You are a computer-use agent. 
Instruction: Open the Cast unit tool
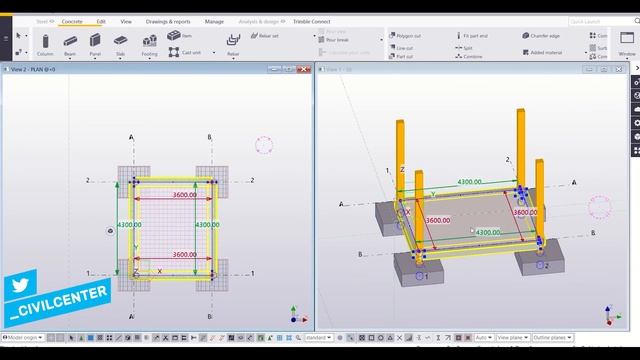(185, 52)
